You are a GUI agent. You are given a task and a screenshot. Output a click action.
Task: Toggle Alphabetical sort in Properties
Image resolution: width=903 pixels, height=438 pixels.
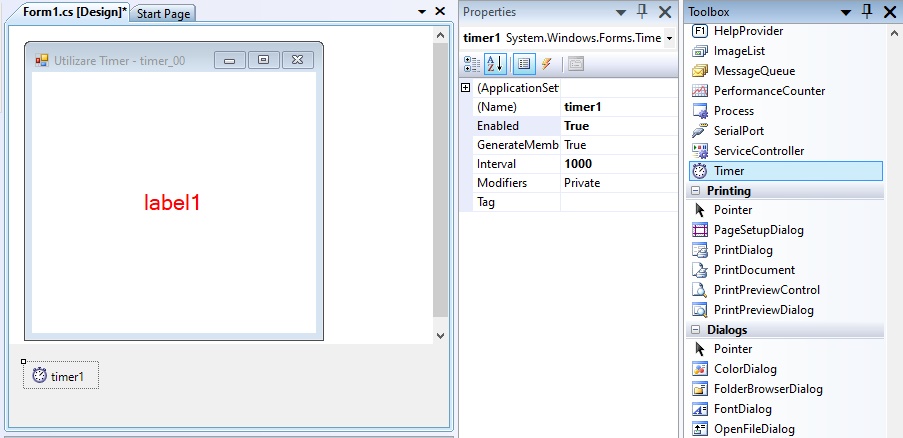pos(494,64)
